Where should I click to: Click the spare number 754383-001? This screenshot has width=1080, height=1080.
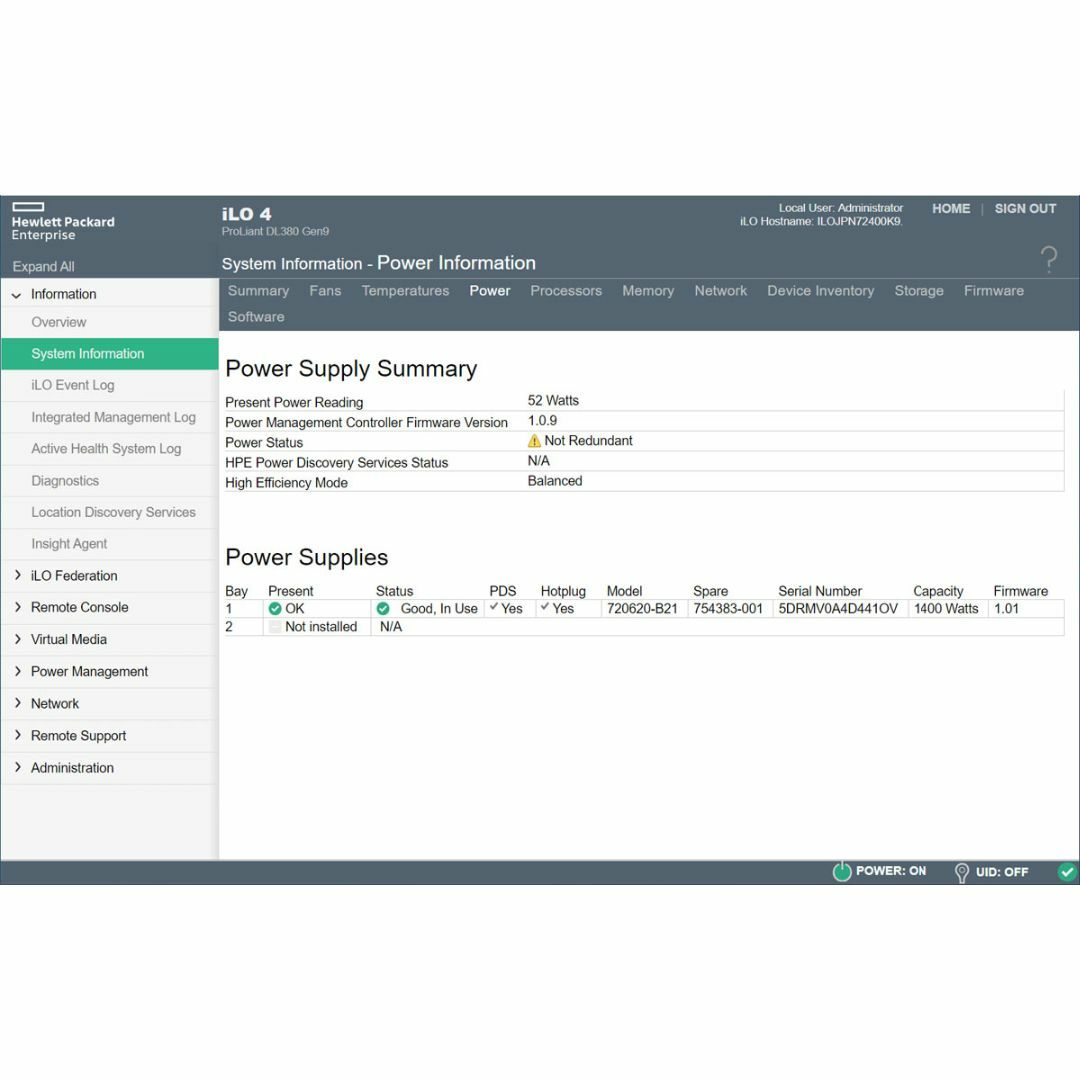[x=728, y=609]
